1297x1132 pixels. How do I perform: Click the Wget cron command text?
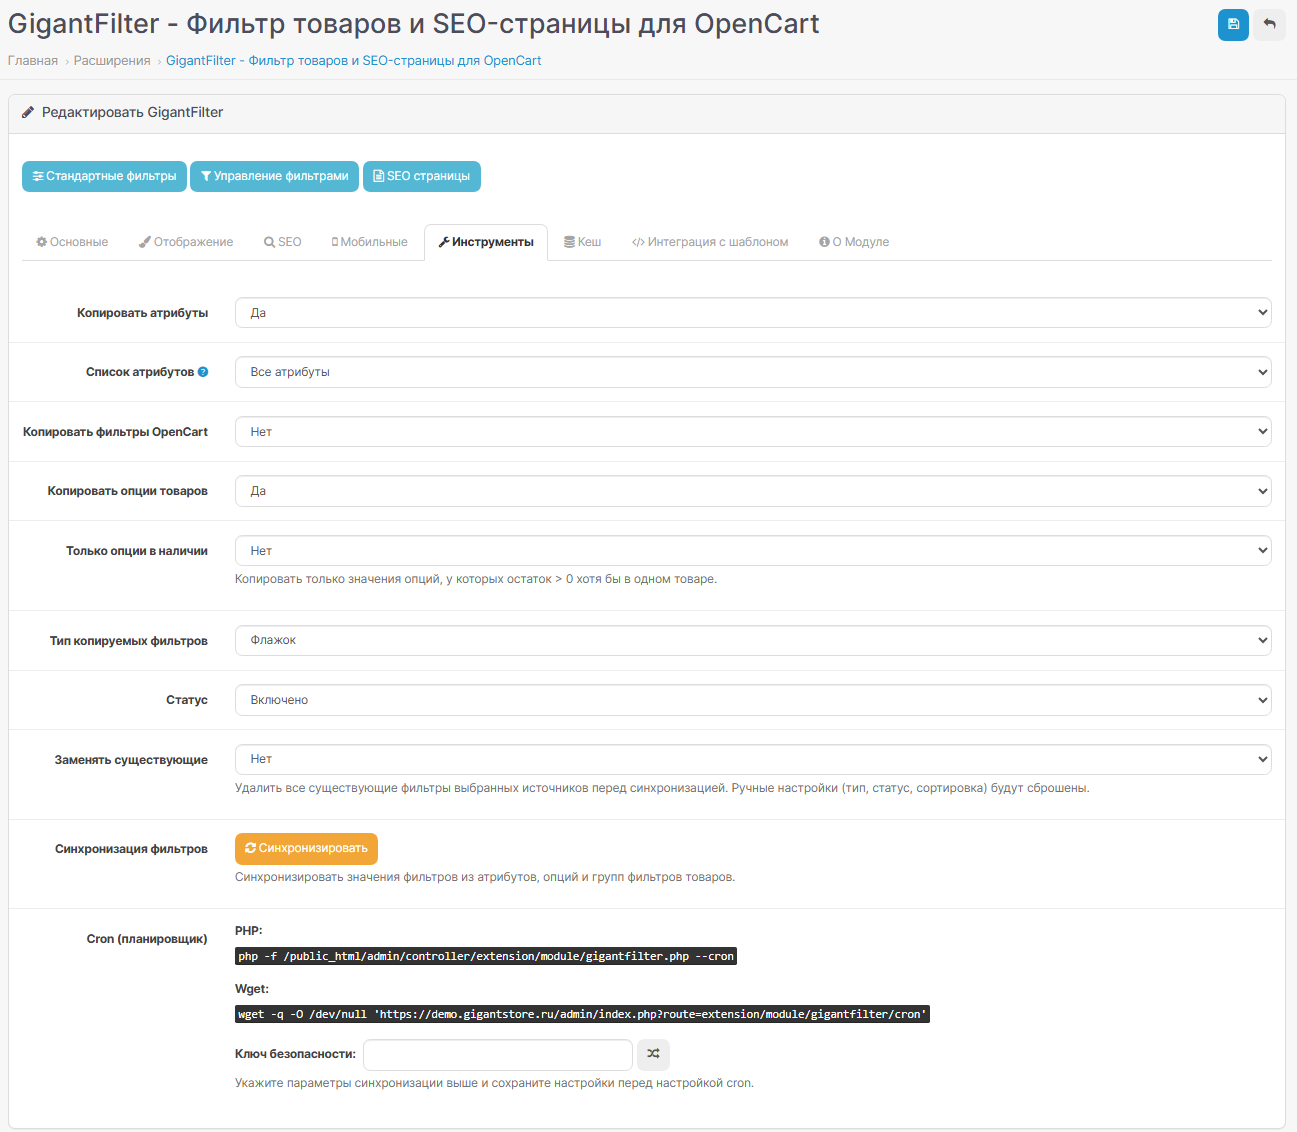tap(582, 1014)
